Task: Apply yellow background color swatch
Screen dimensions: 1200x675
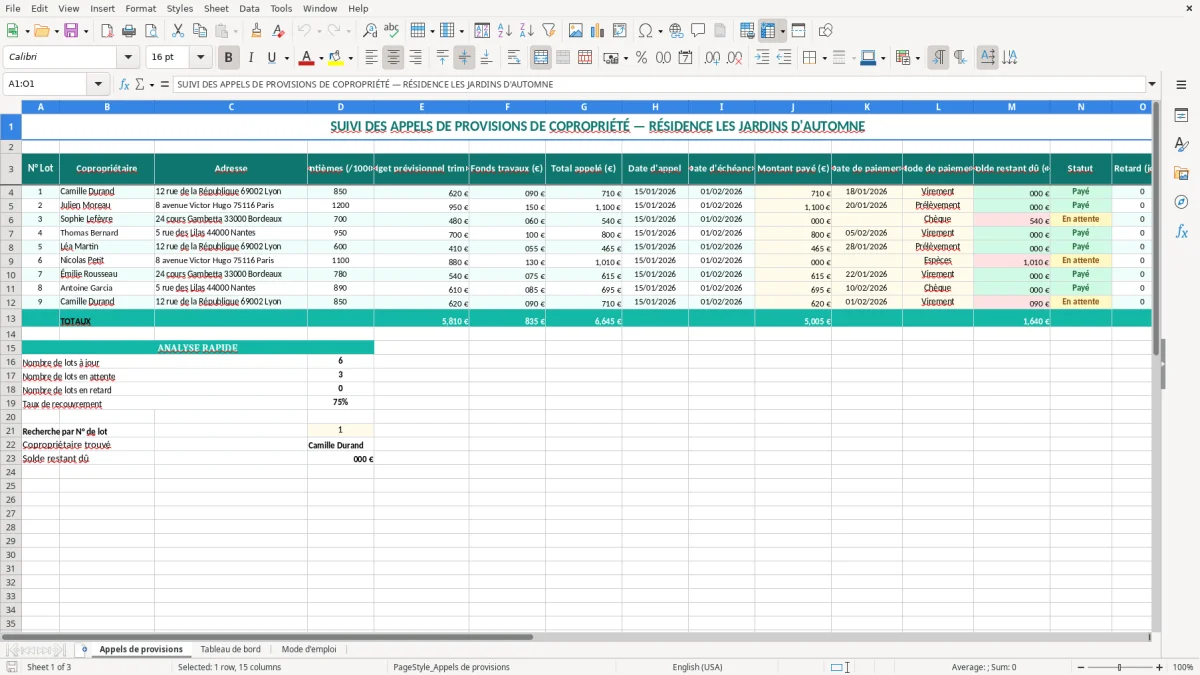Action: click(x=336, y=58)
